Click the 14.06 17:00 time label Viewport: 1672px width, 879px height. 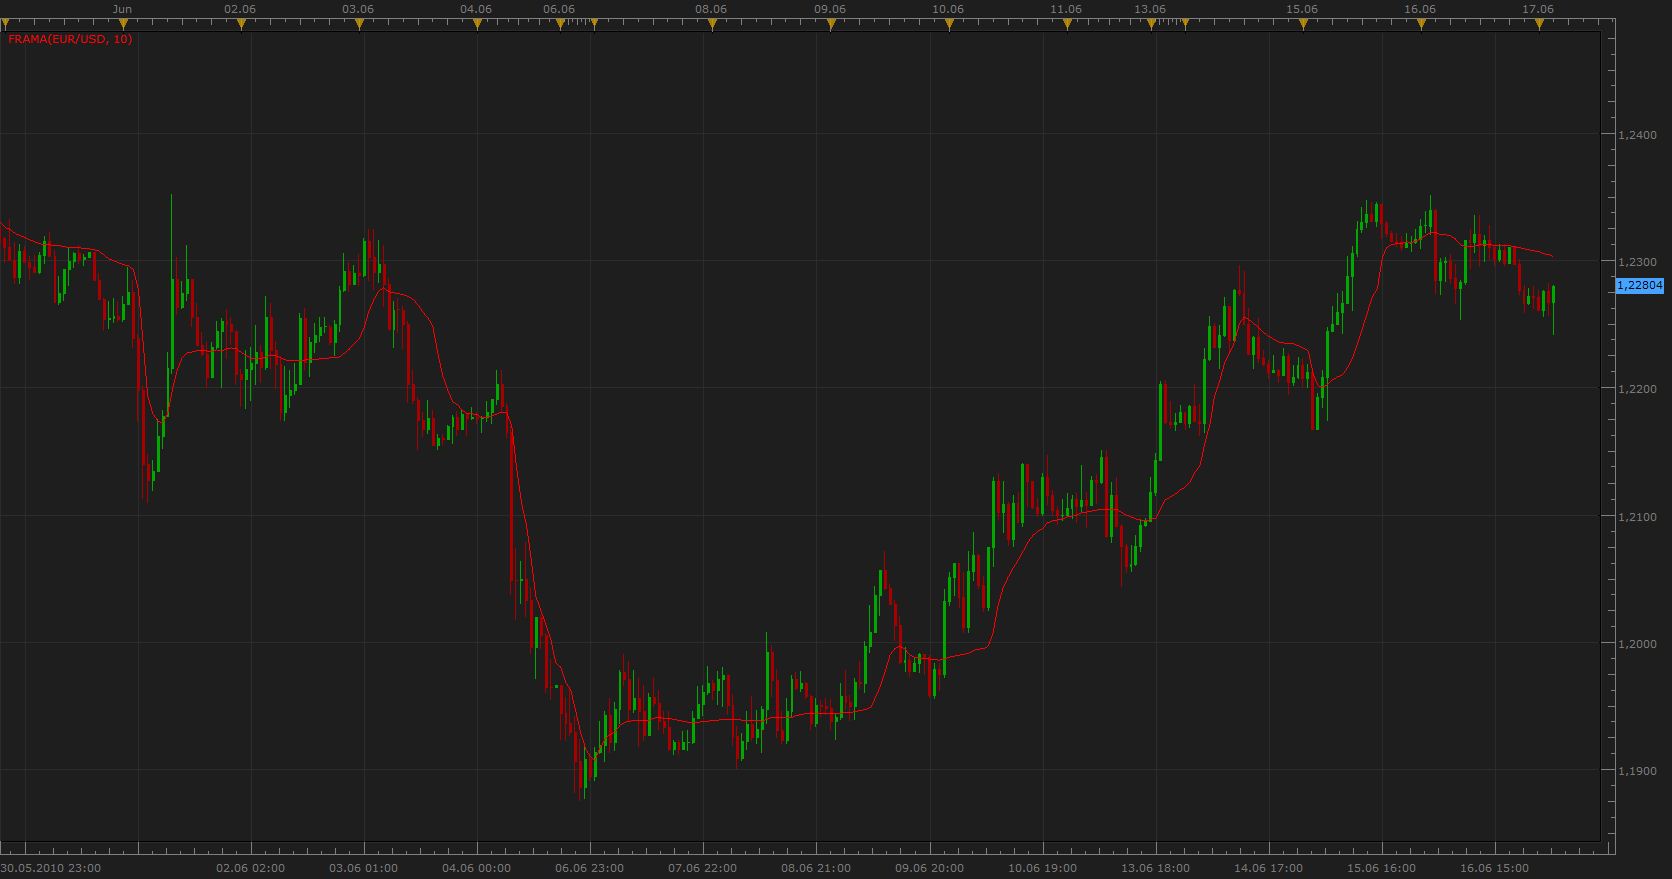pyautogui.click(x=1268, y=868)
